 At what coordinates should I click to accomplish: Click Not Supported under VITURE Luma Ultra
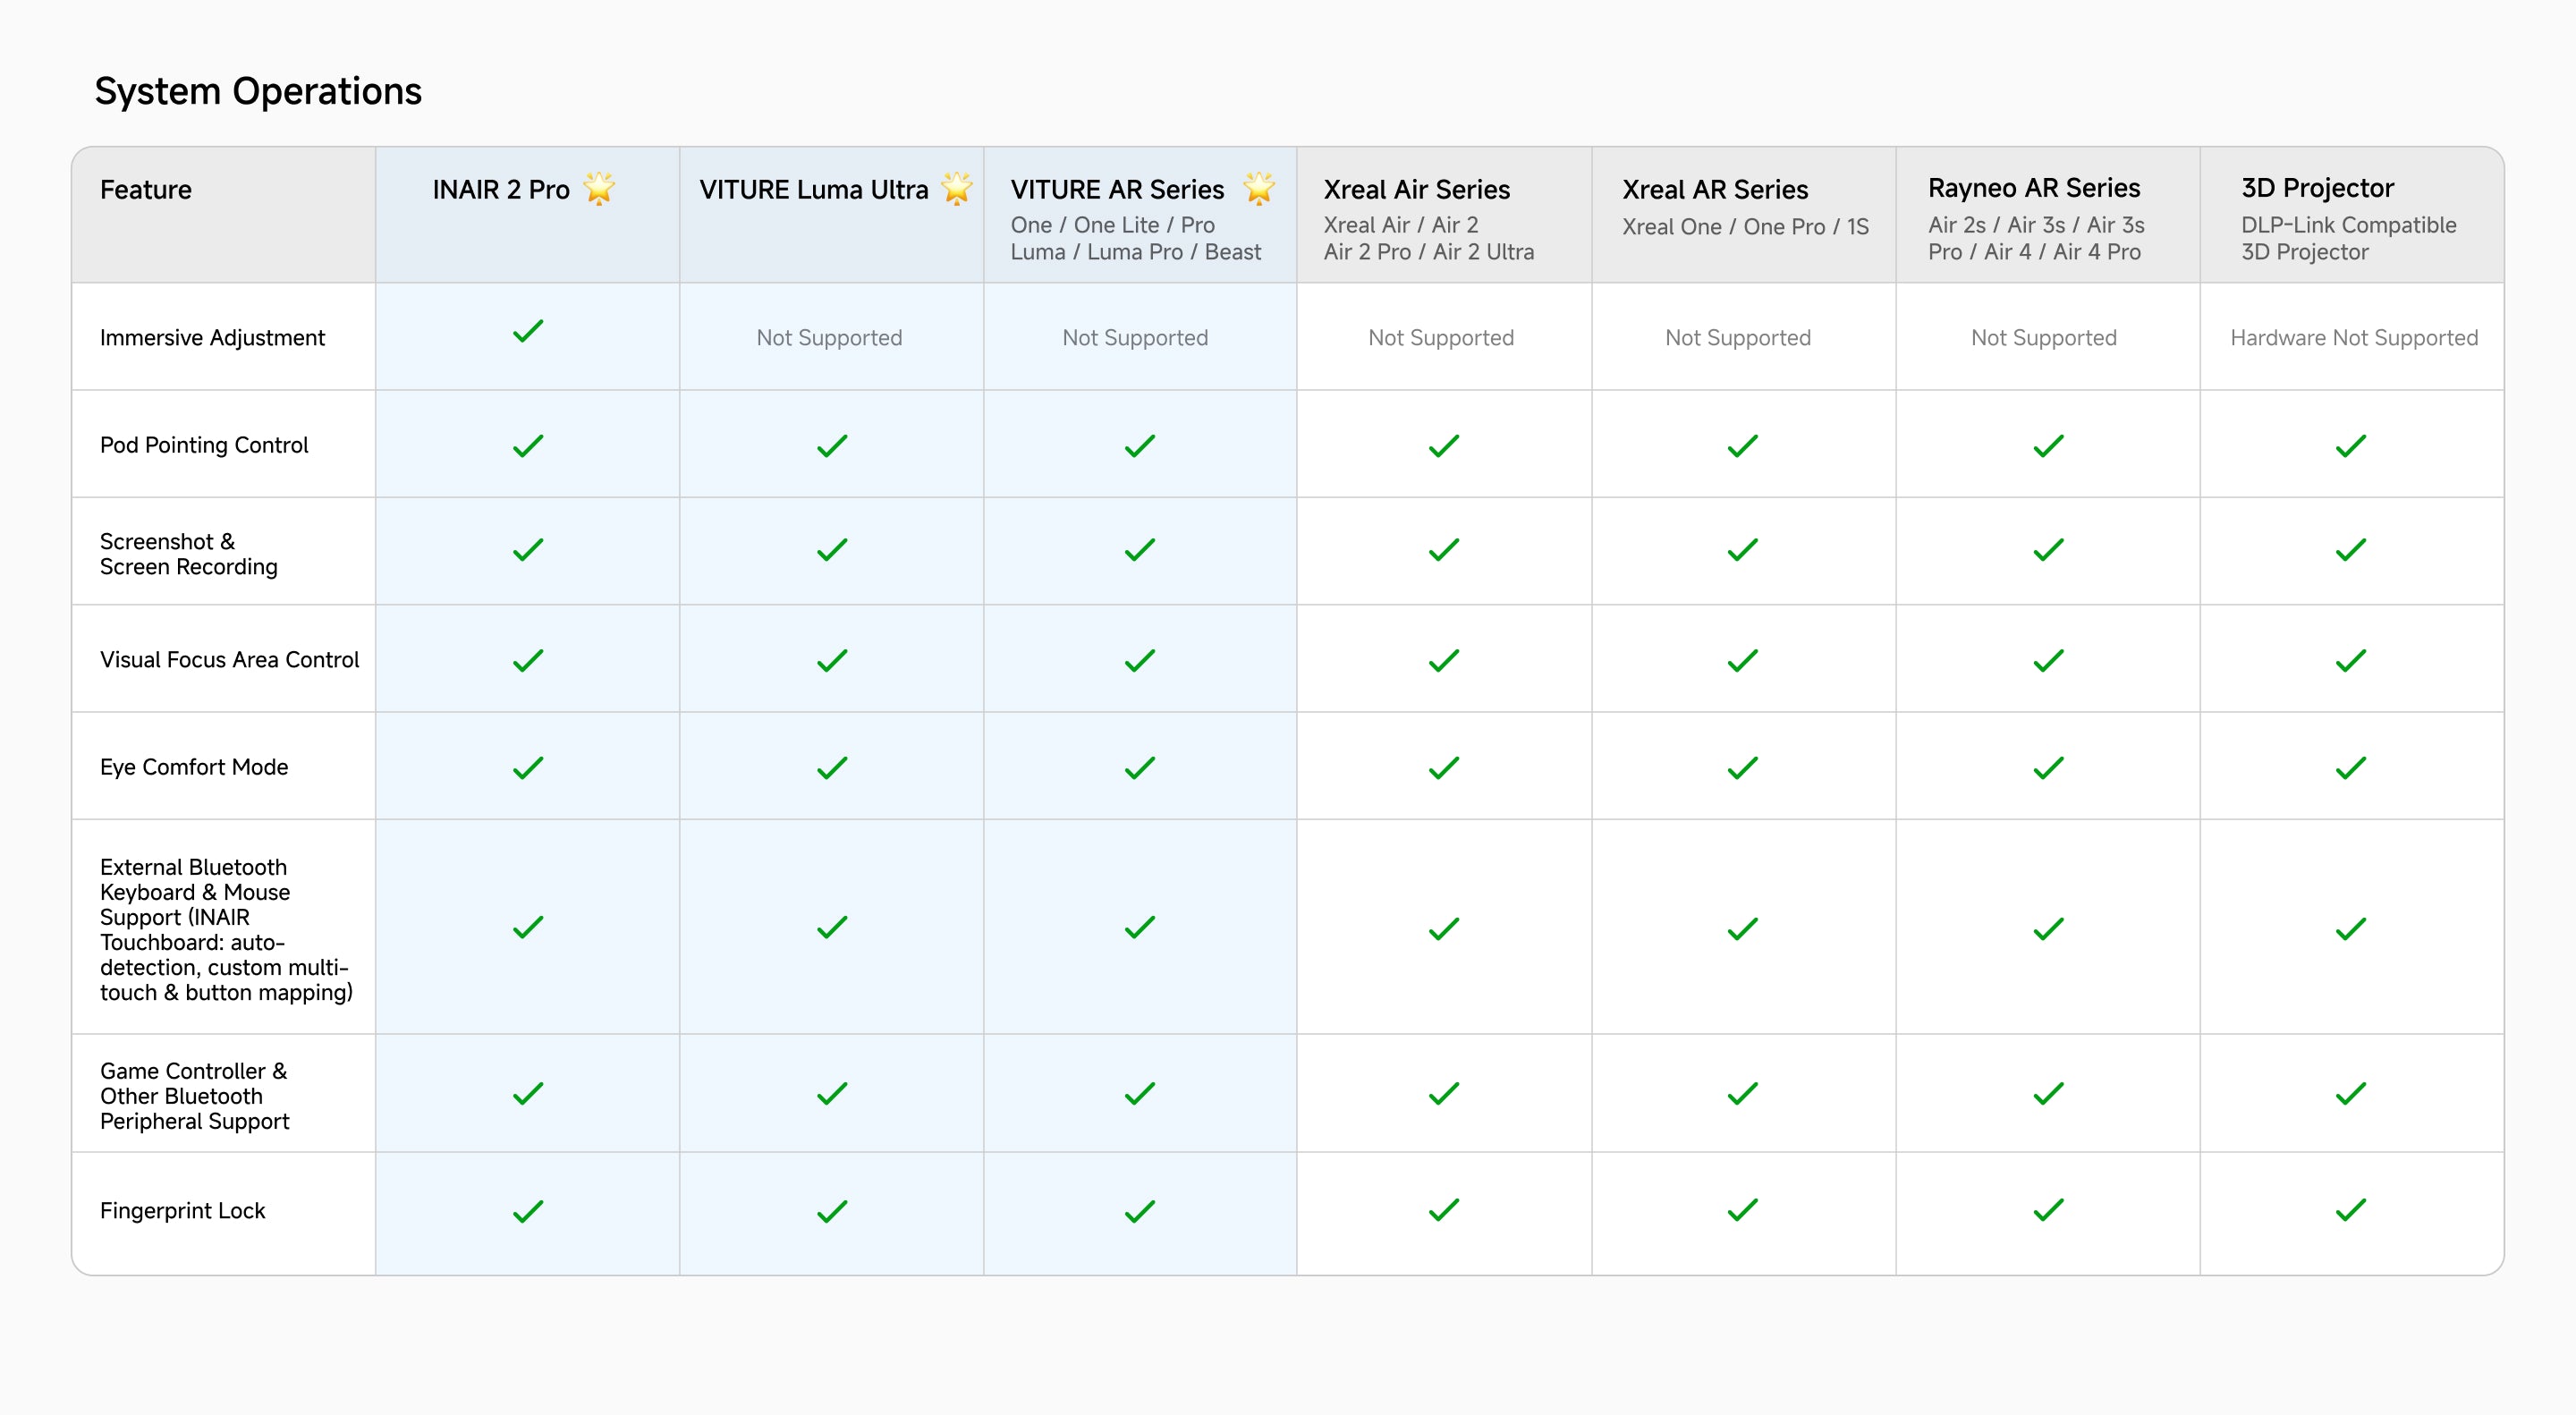tap(829, 338)
